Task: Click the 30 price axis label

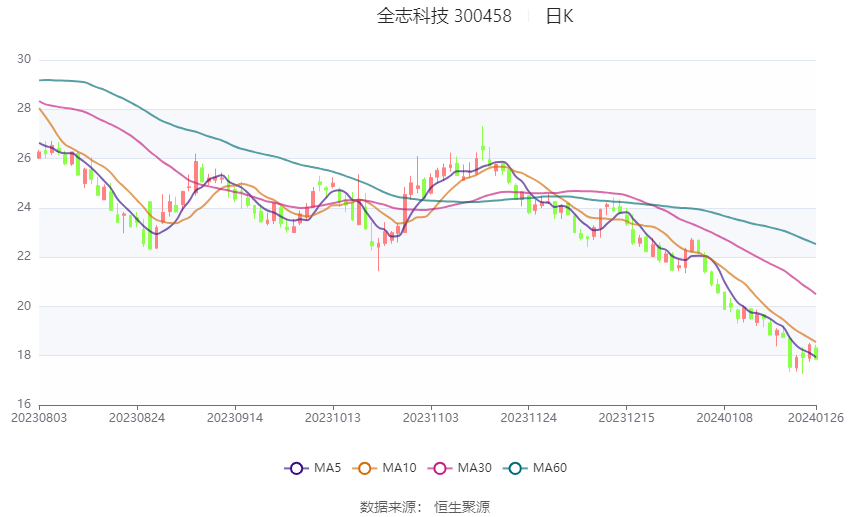Action: click(24, 59)
